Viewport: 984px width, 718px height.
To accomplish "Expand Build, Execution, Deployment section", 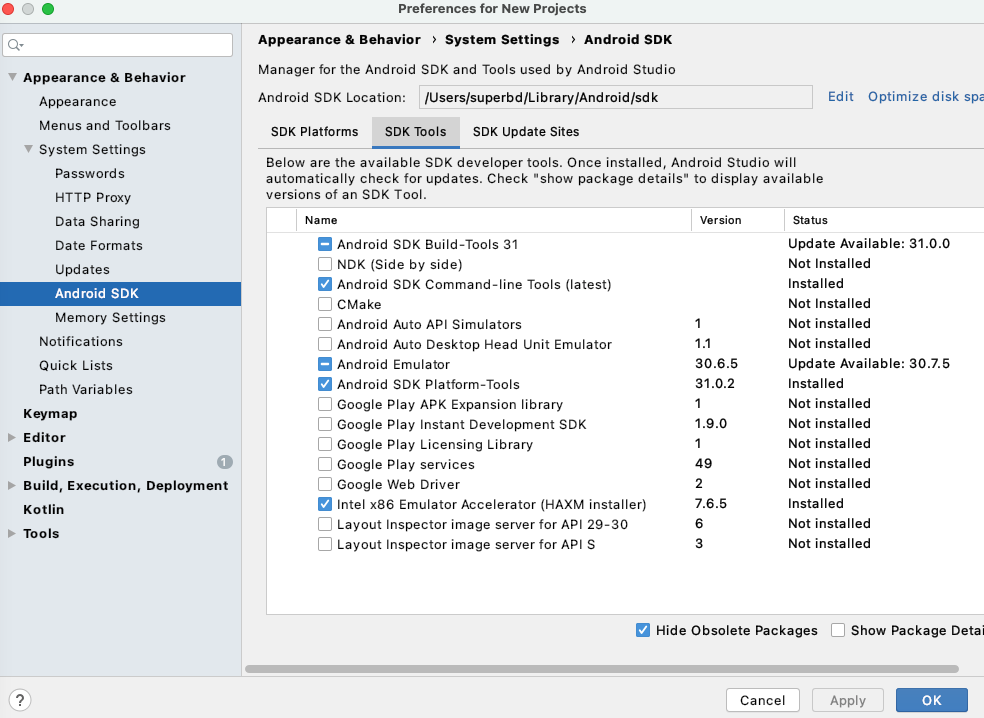I will pos(12,486).
